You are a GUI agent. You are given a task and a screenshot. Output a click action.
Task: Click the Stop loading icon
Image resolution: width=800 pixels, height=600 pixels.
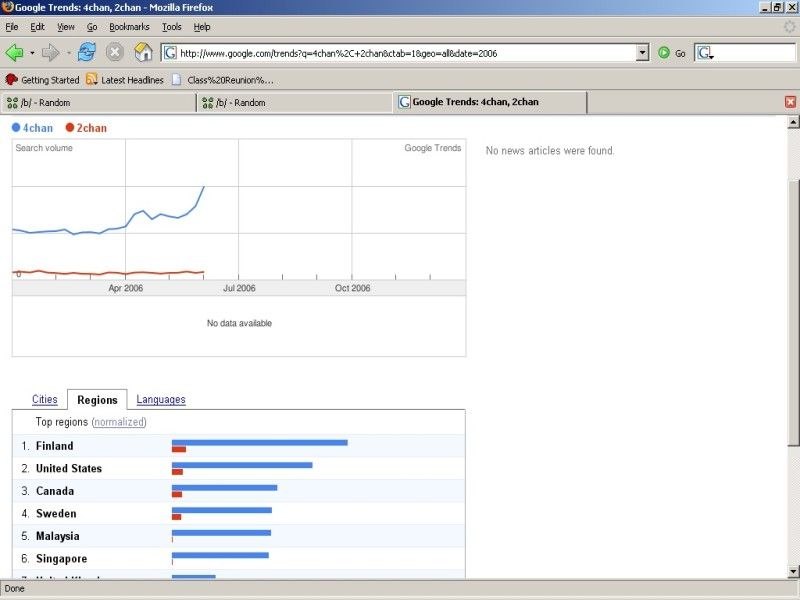(x=115, y=52)
